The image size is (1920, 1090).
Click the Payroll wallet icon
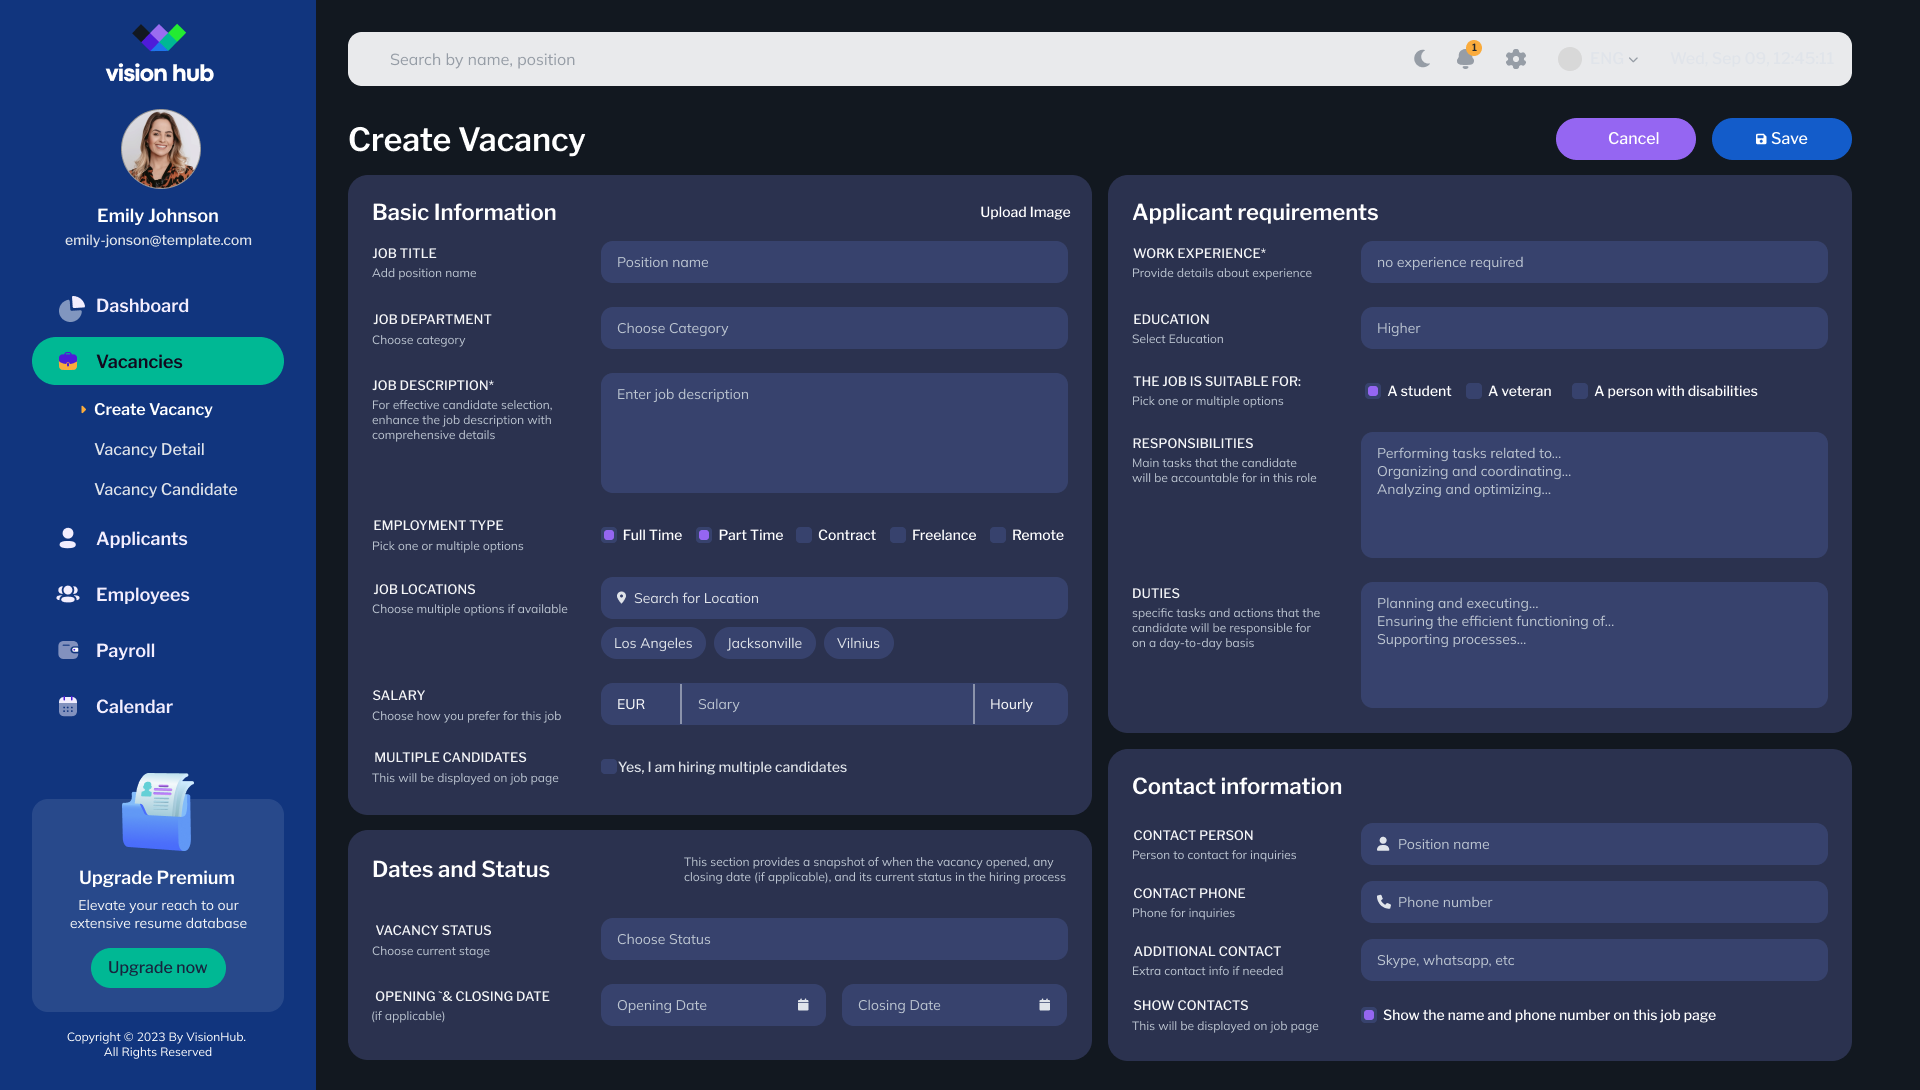(x=68, y=651)
